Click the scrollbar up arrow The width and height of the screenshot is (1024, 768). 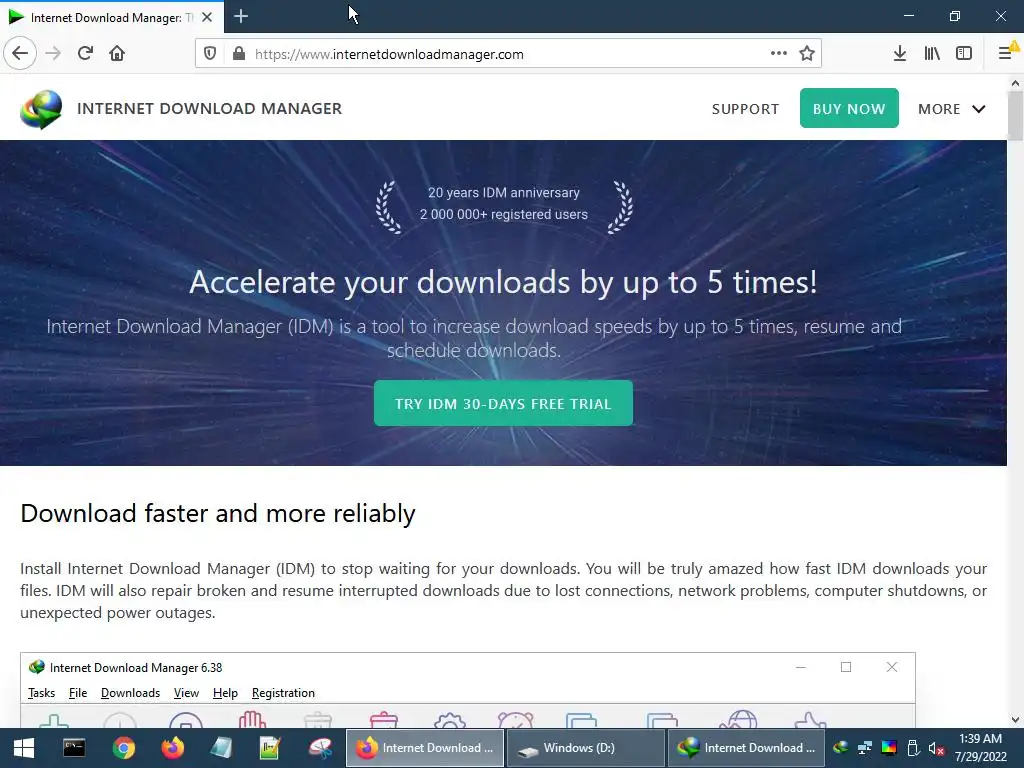1015,83
